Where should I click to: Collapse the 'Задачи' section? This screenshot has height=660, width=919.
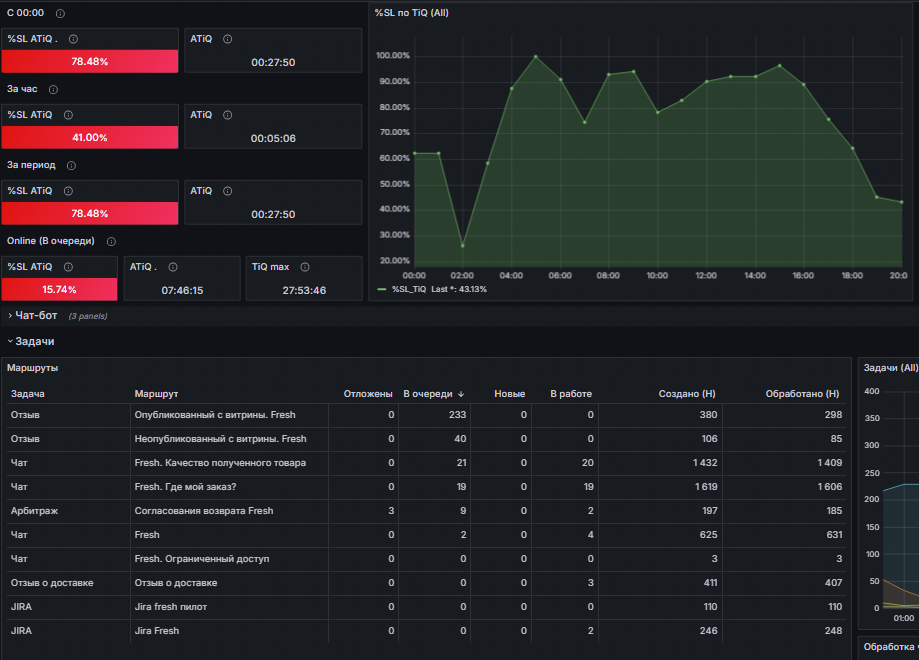click(30, 341)
